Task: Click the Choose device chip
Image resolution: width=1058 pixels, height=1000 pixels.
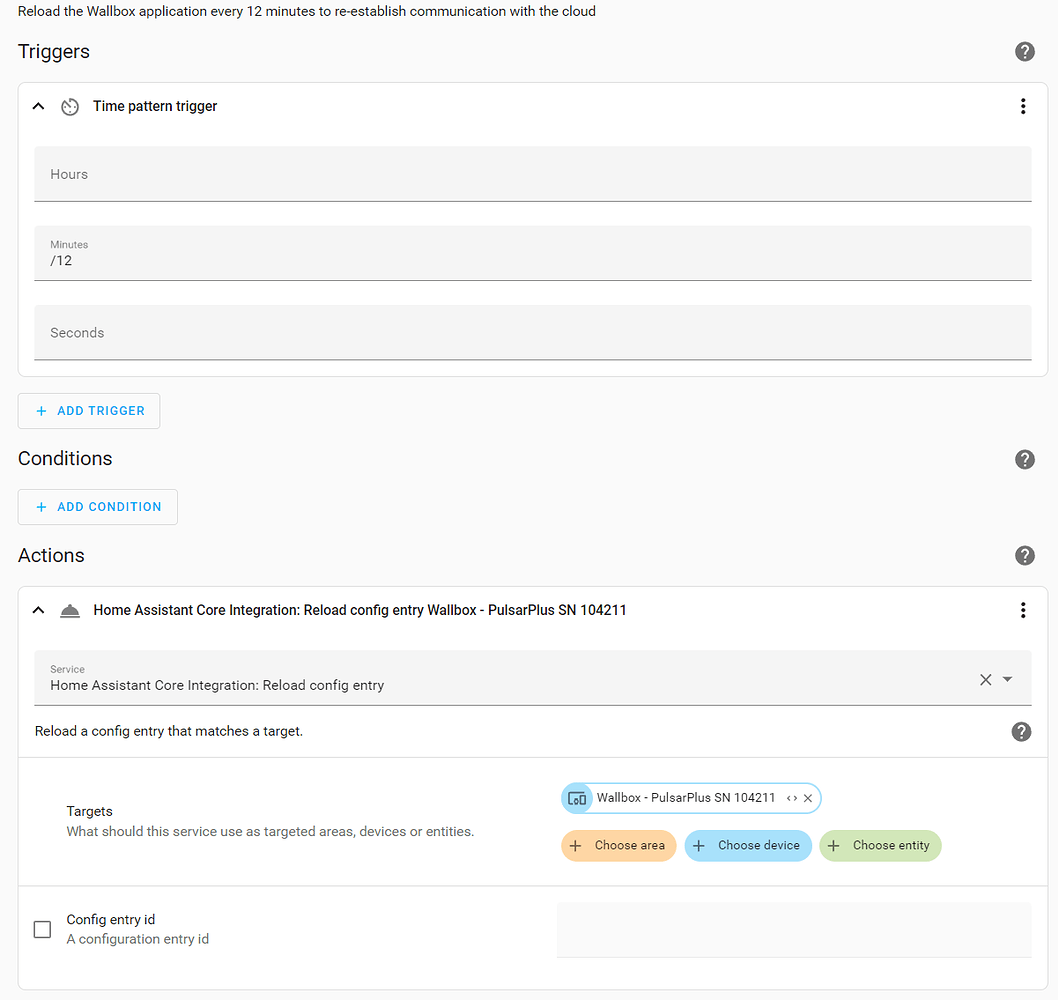Action: (x=748, y=845)
